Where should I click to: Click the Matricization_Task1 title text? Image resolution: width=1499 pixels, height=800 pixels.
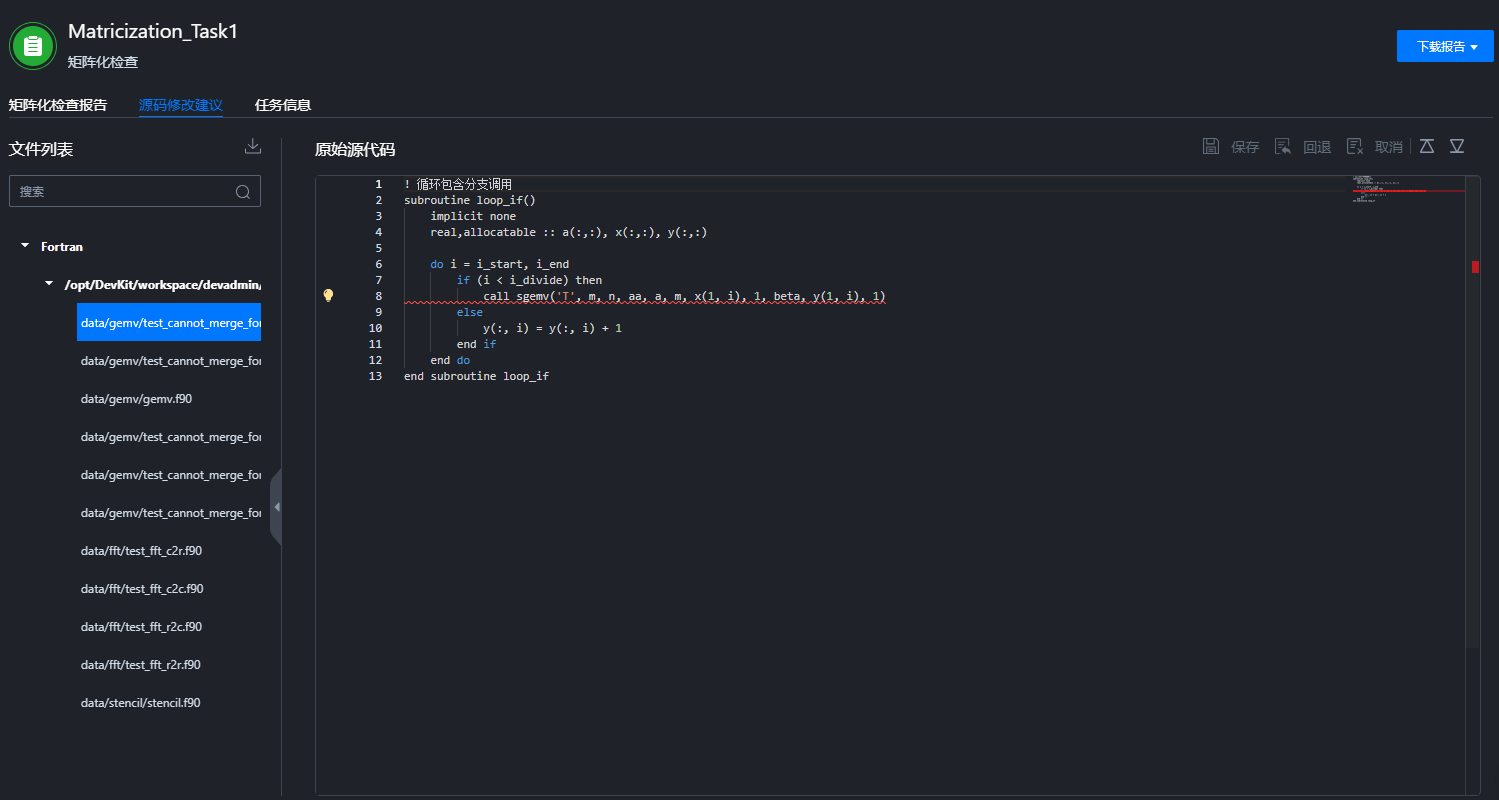pyautogui.click(x=153, y=31)
